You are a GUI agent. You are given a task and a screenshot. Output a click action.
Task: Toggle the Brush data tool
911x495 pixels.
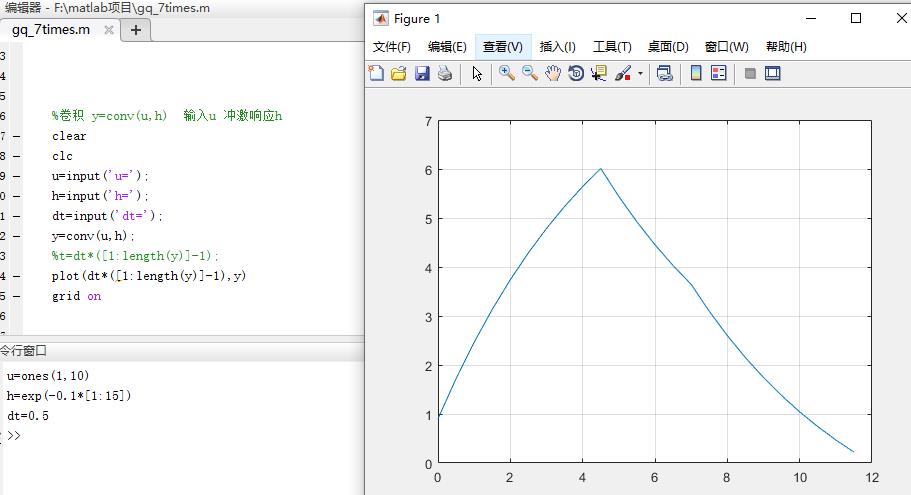click(x=623, y=73)
